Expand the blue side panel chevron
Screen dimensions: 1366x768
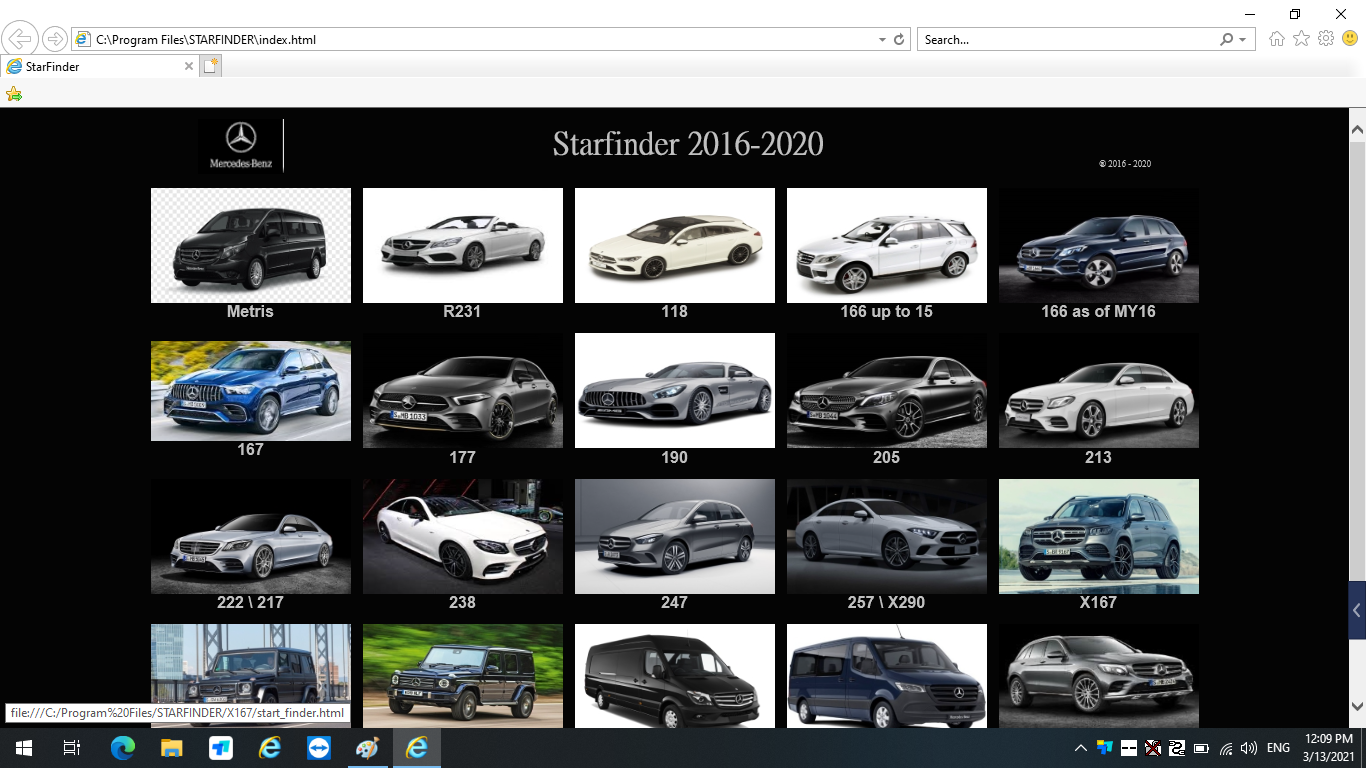click(1357, 610)
